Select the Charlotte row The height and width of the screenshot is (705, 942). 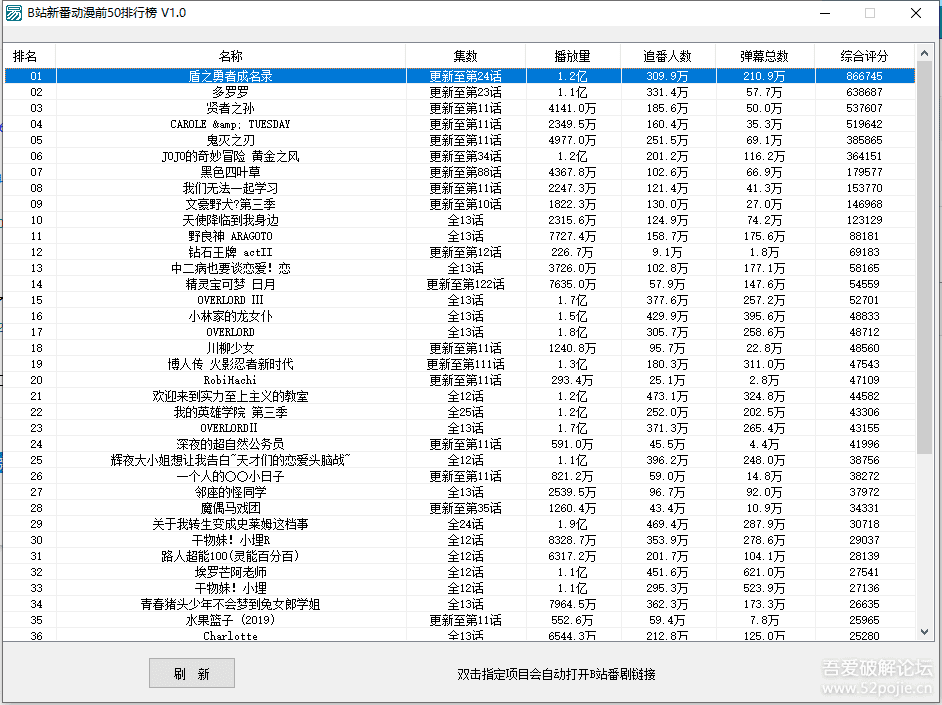[x=230, y=635]
